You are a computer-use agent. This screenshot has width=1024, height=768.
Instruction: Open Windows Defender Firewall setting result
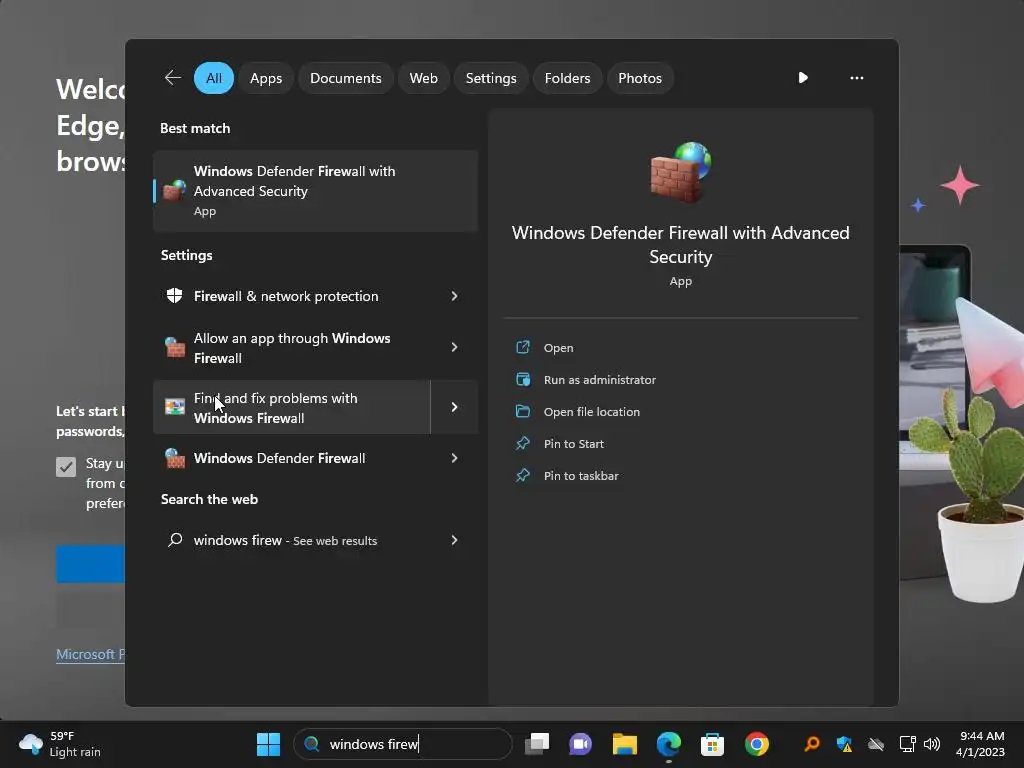coord(292,458)
